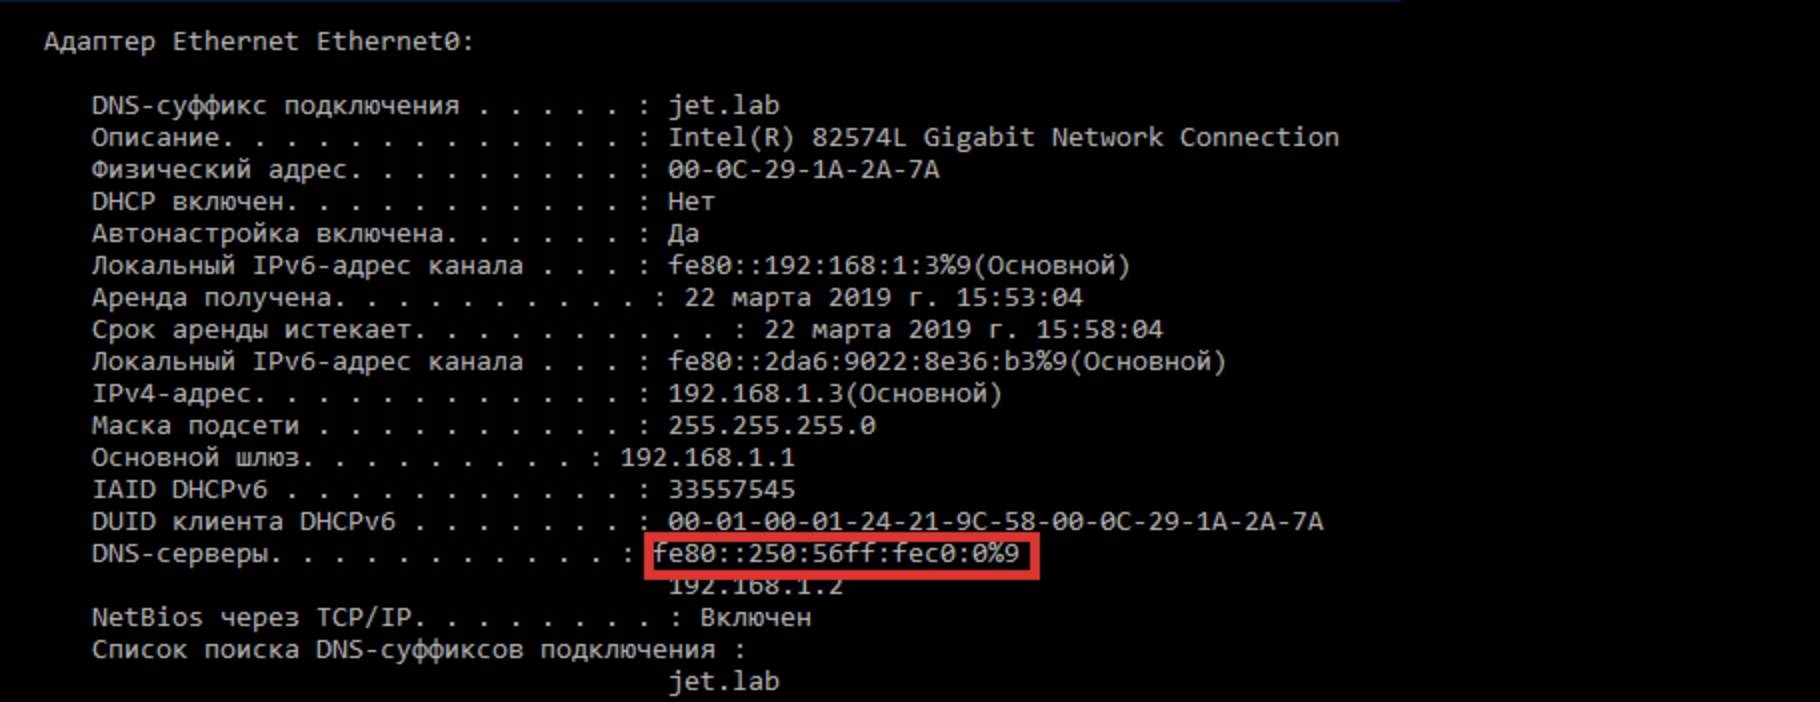Select the IPv4 address 192.168.1.3
Image resolution: width=1820 pixels, height=702 pixels.
756,394
